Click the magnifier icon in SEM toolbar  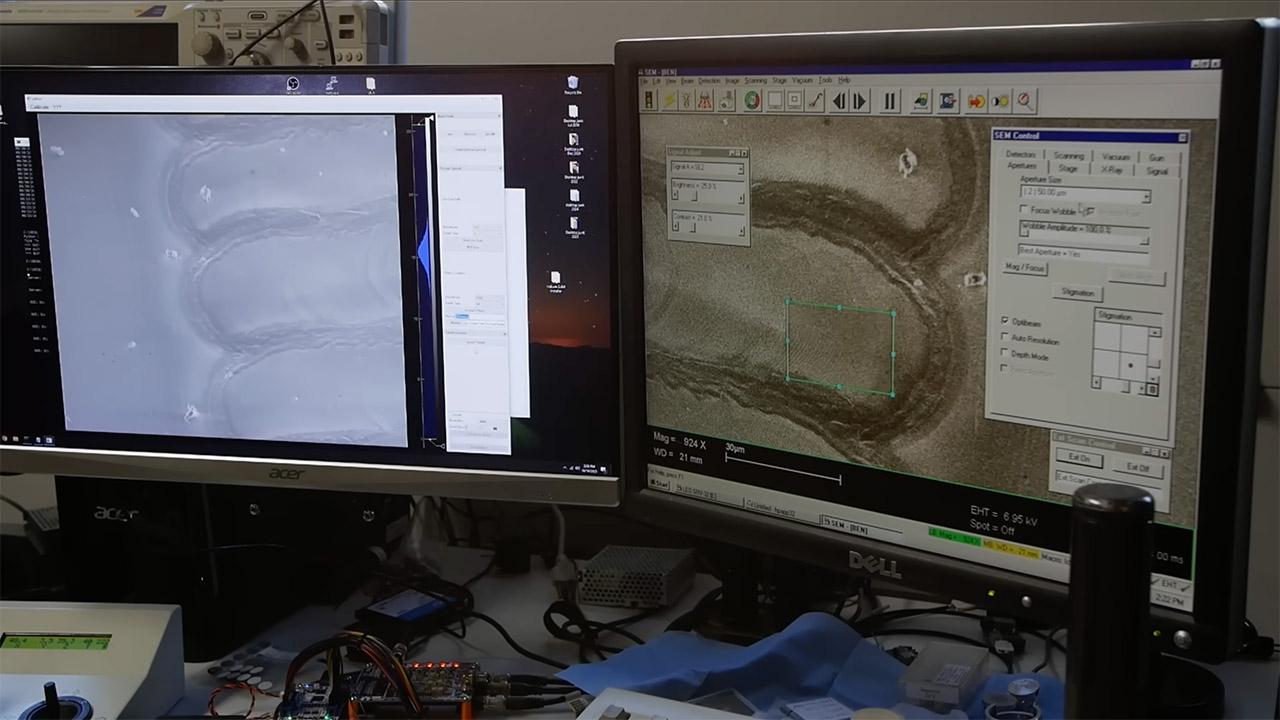pos(1025,100)
